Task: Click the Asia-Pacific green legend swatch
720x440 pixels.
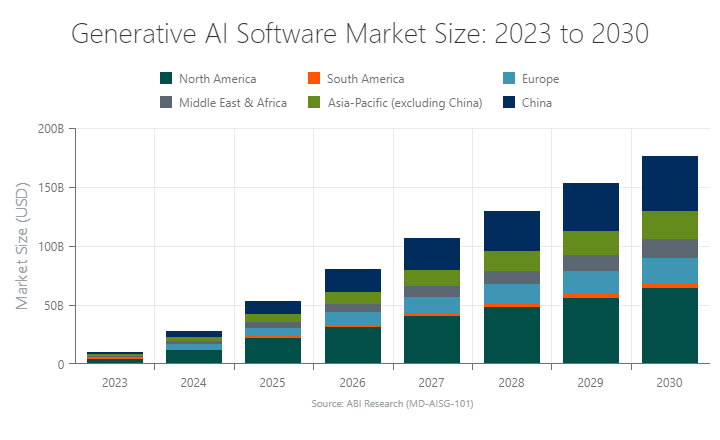Action: 314,102
